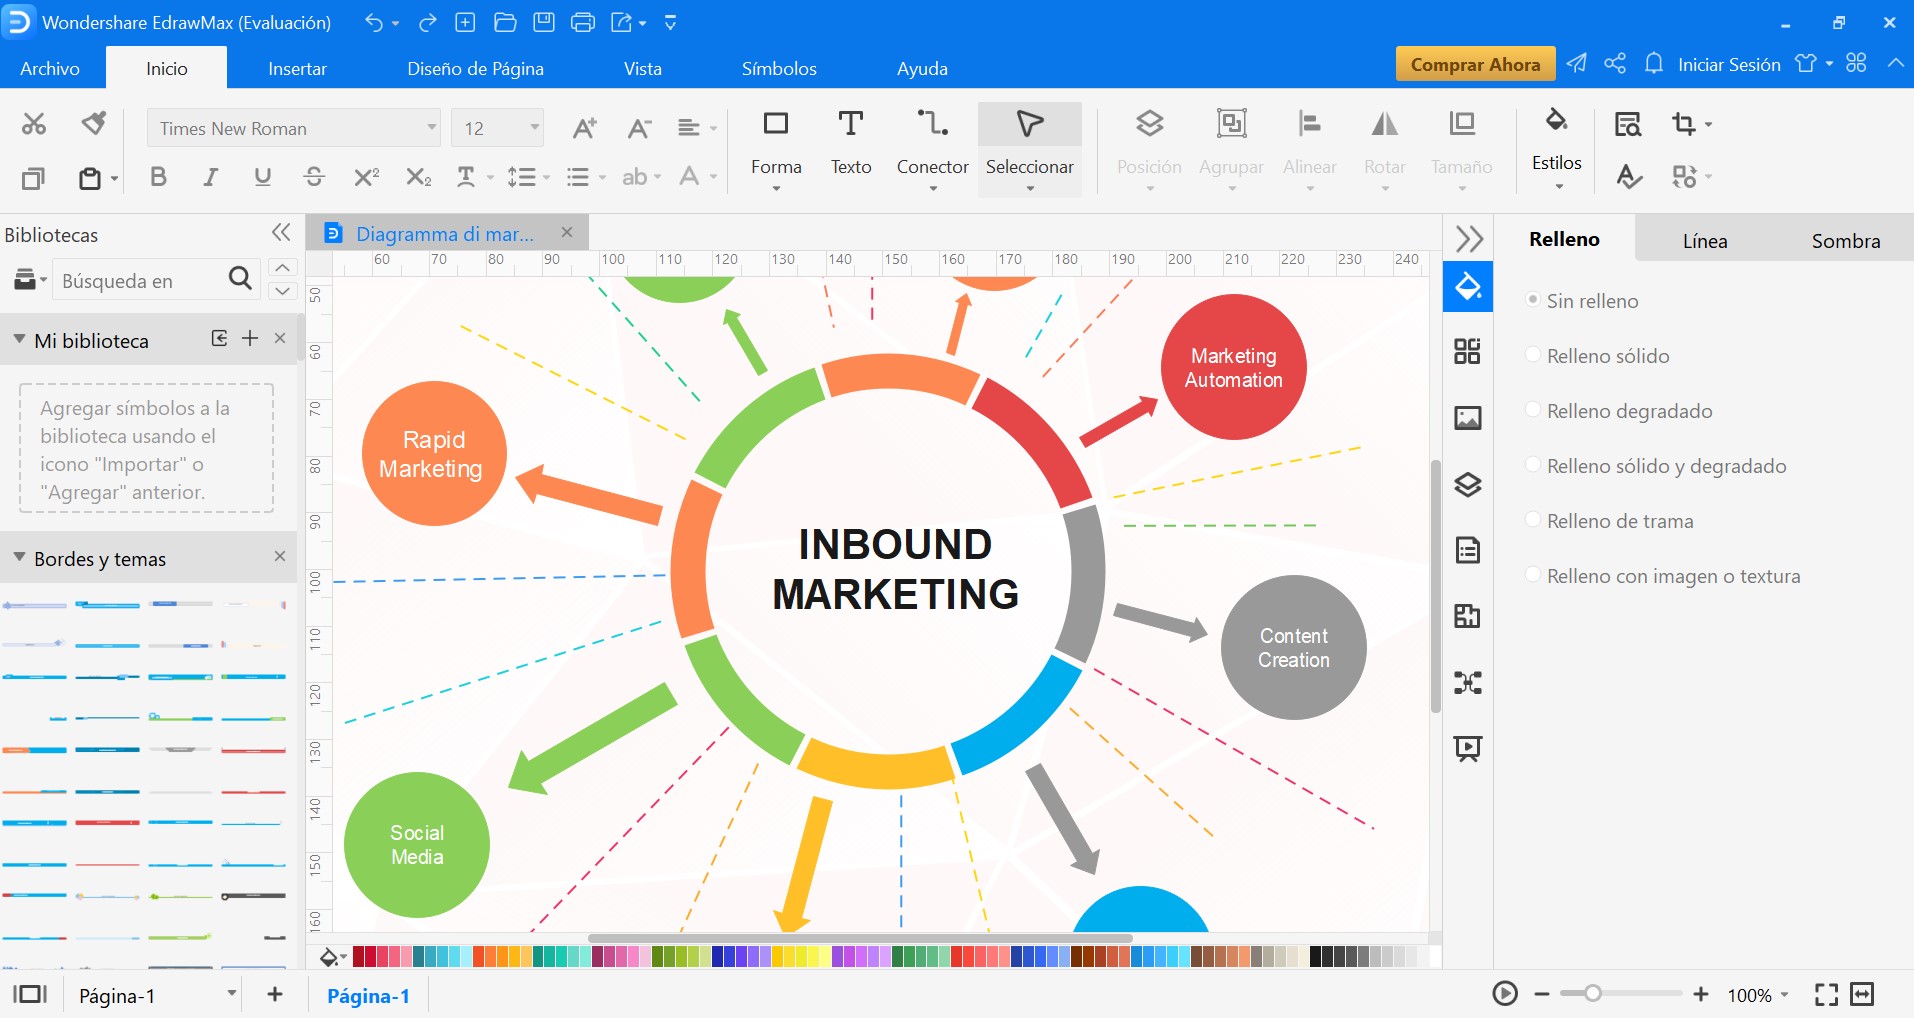Apply strikethrough formatting
The height and width of the screenshot is (1018, 1914).
tap(314, 177)
